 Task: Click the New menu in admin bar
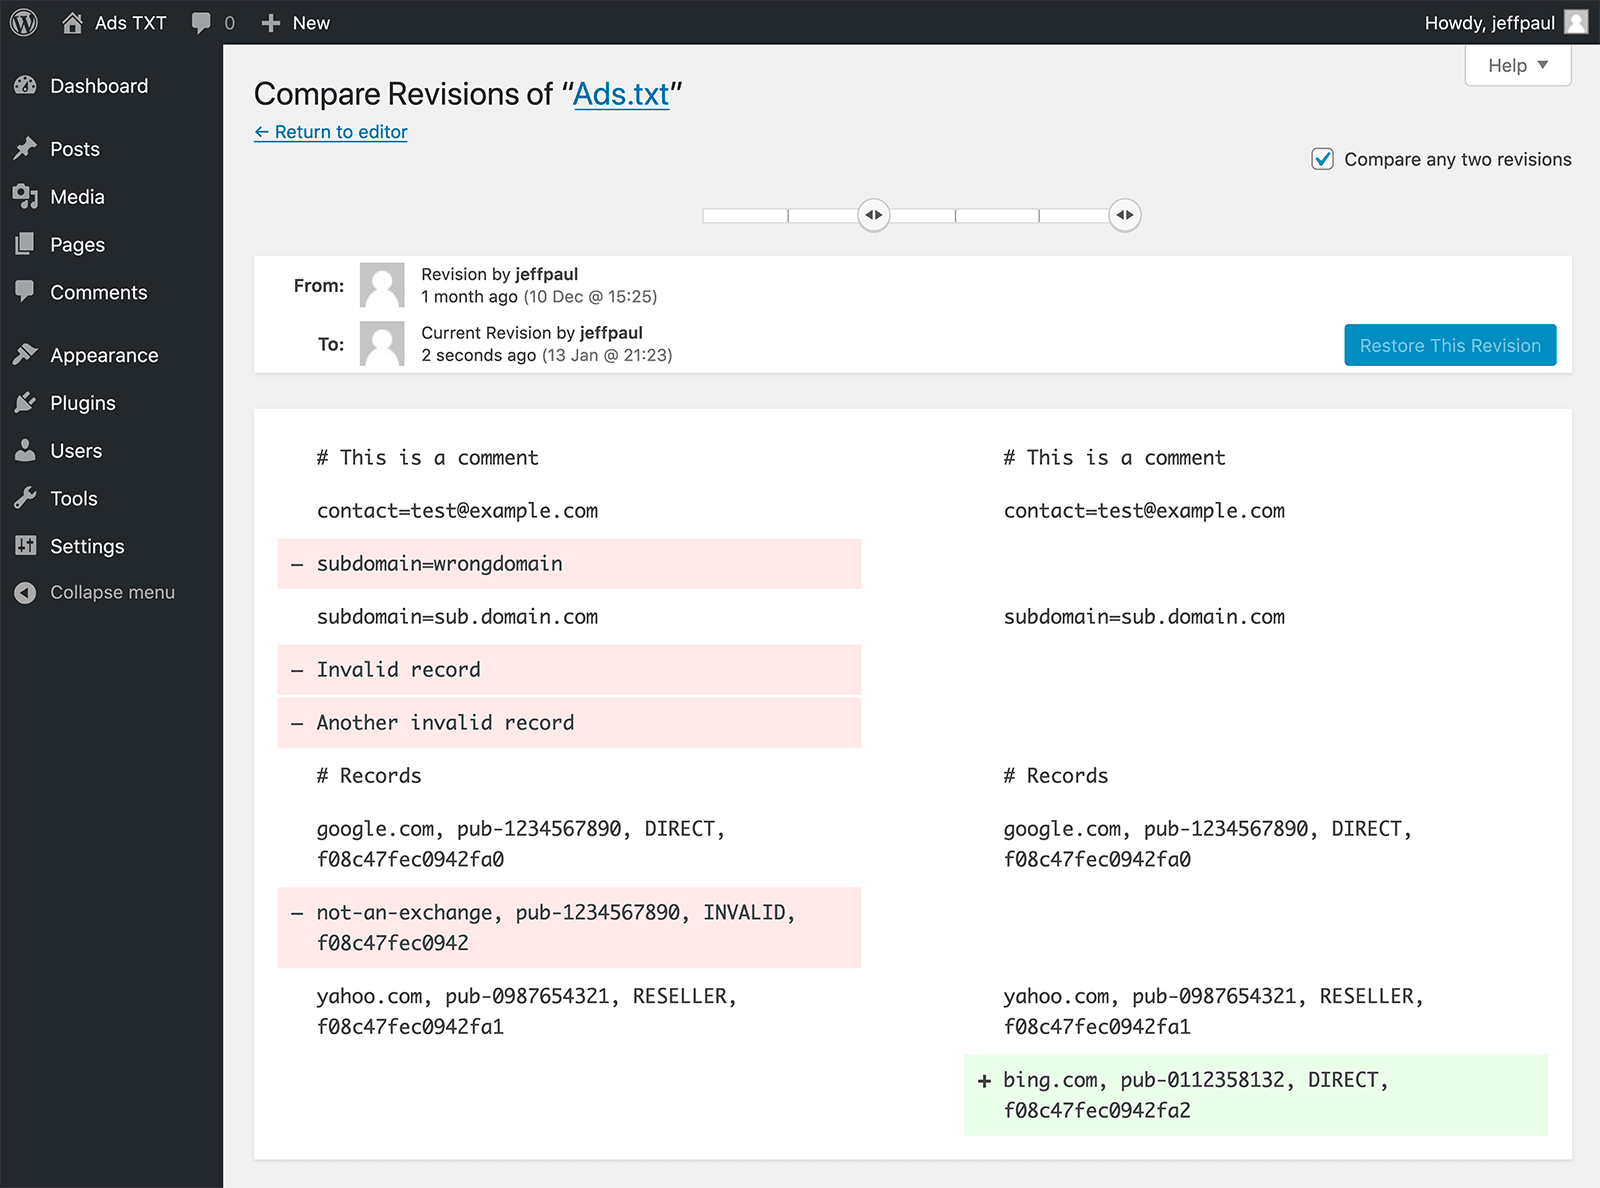click(295, 23)
